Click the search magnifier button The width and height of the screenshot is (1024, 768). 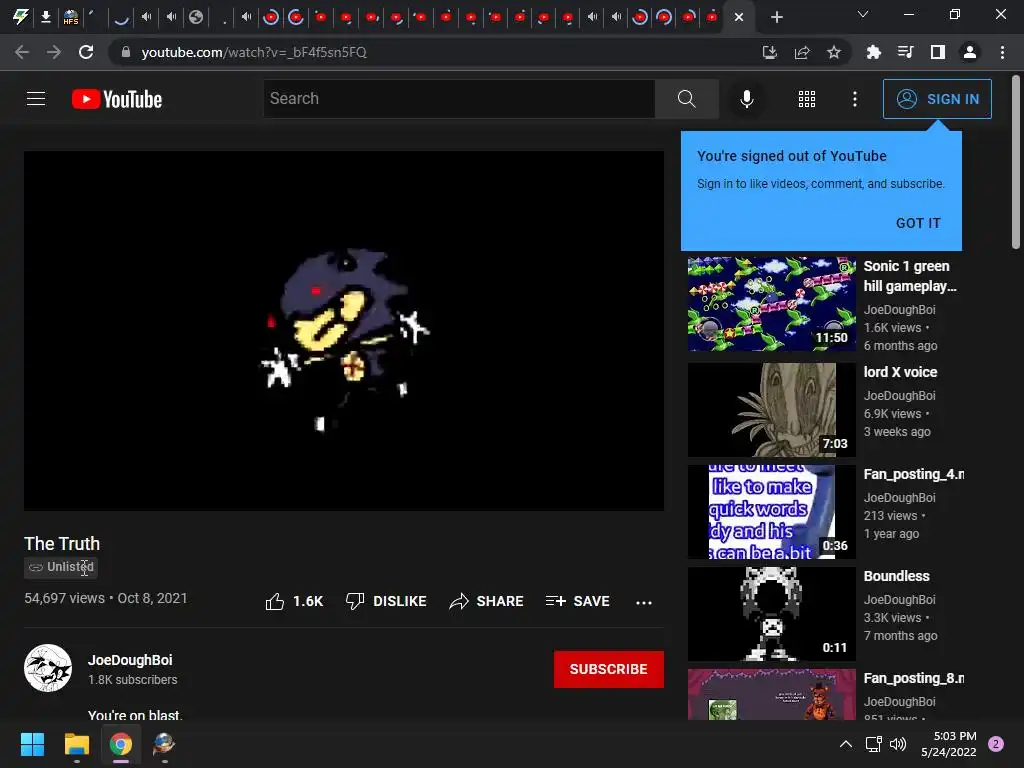pyautogui.click(x=686, y=99)
